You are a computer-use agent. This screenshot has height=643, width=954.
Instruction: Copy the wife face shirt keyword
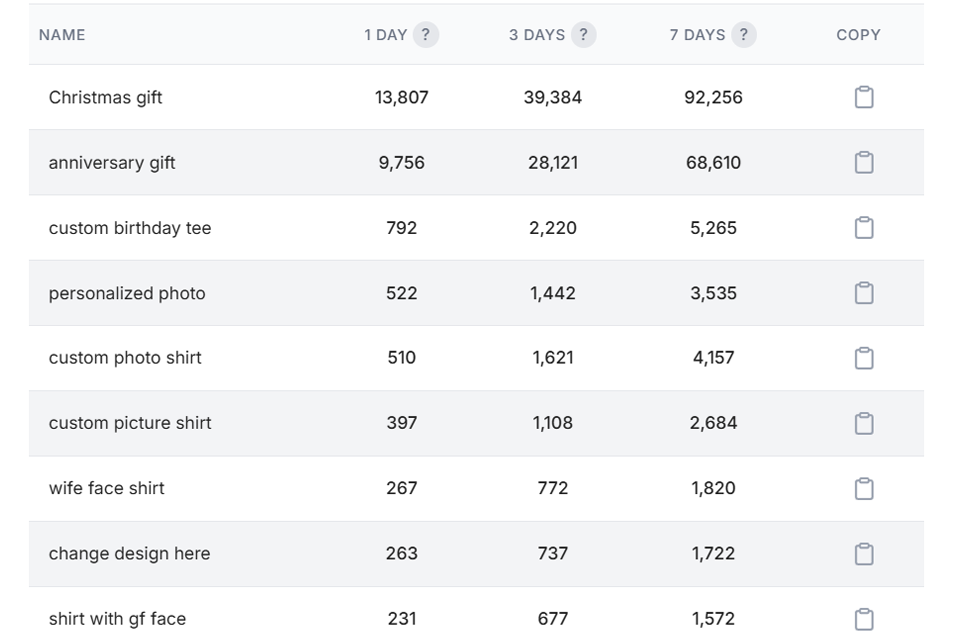864,488
